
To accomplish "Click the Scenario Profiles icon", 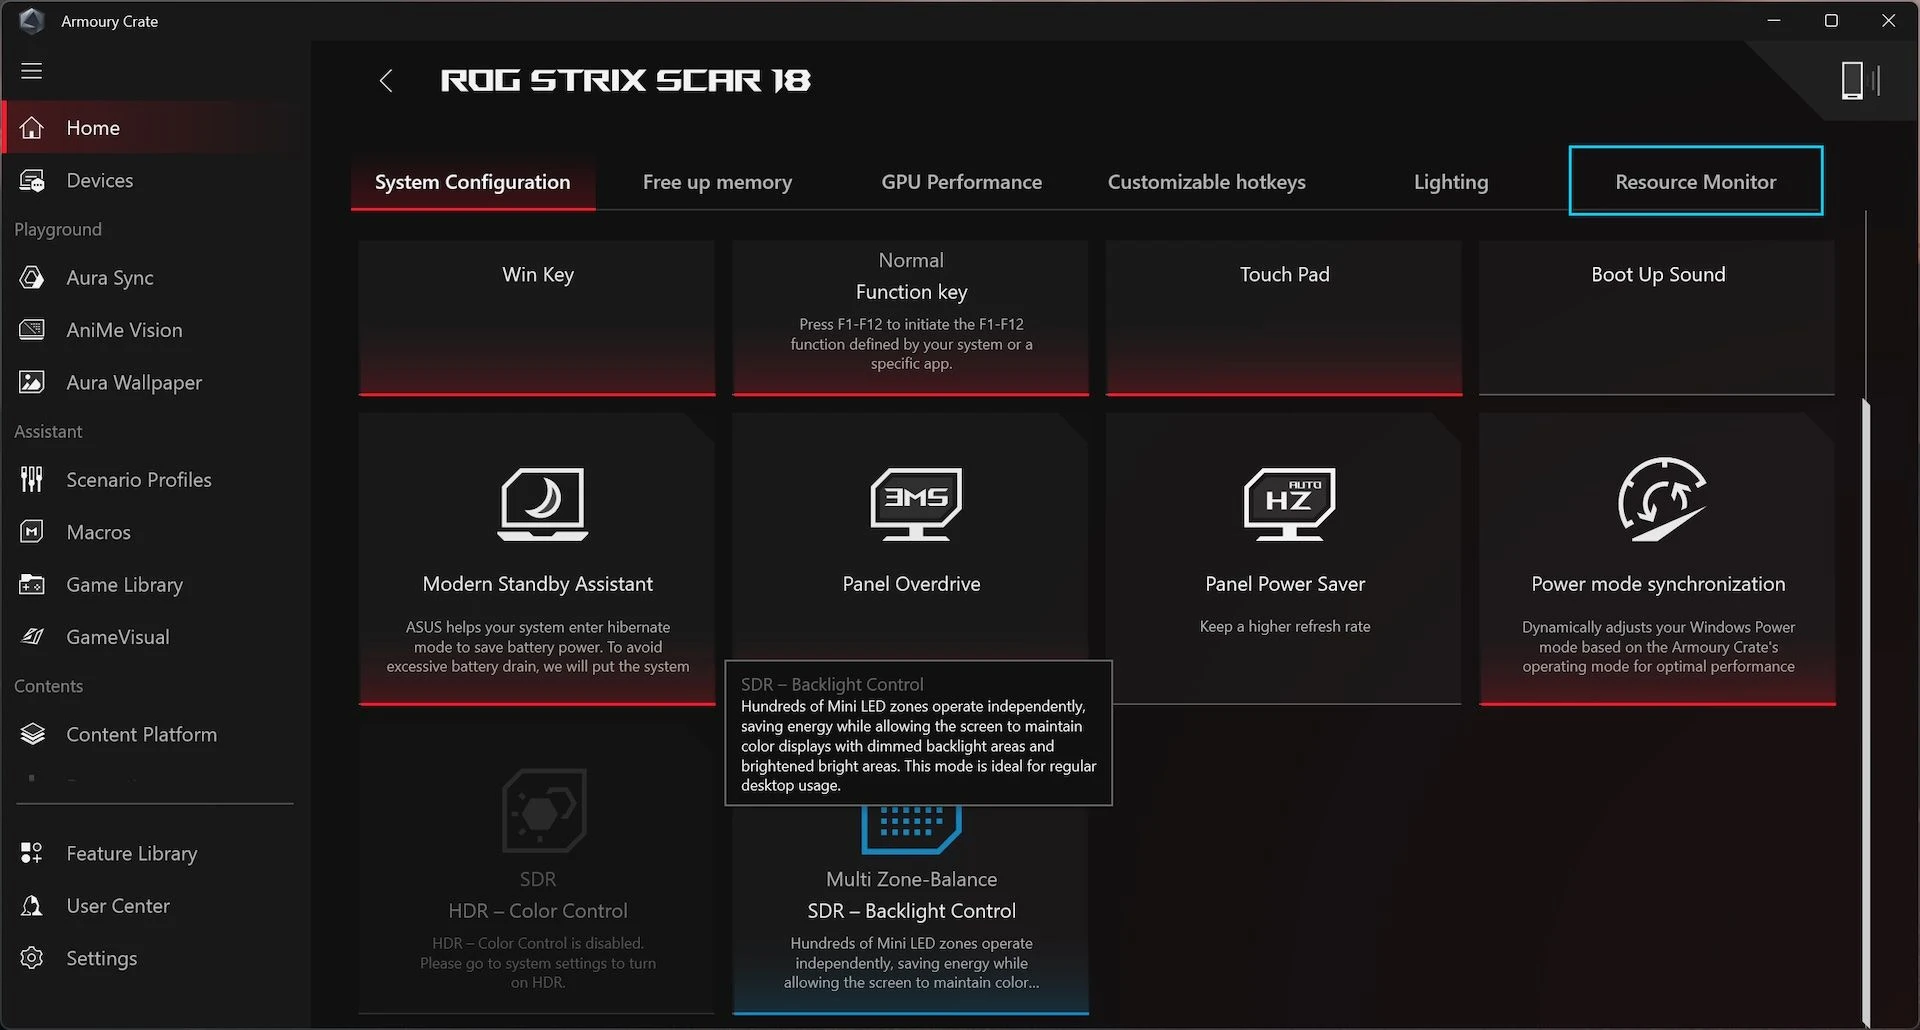I will pyautogui.click(x=32, y=480).
